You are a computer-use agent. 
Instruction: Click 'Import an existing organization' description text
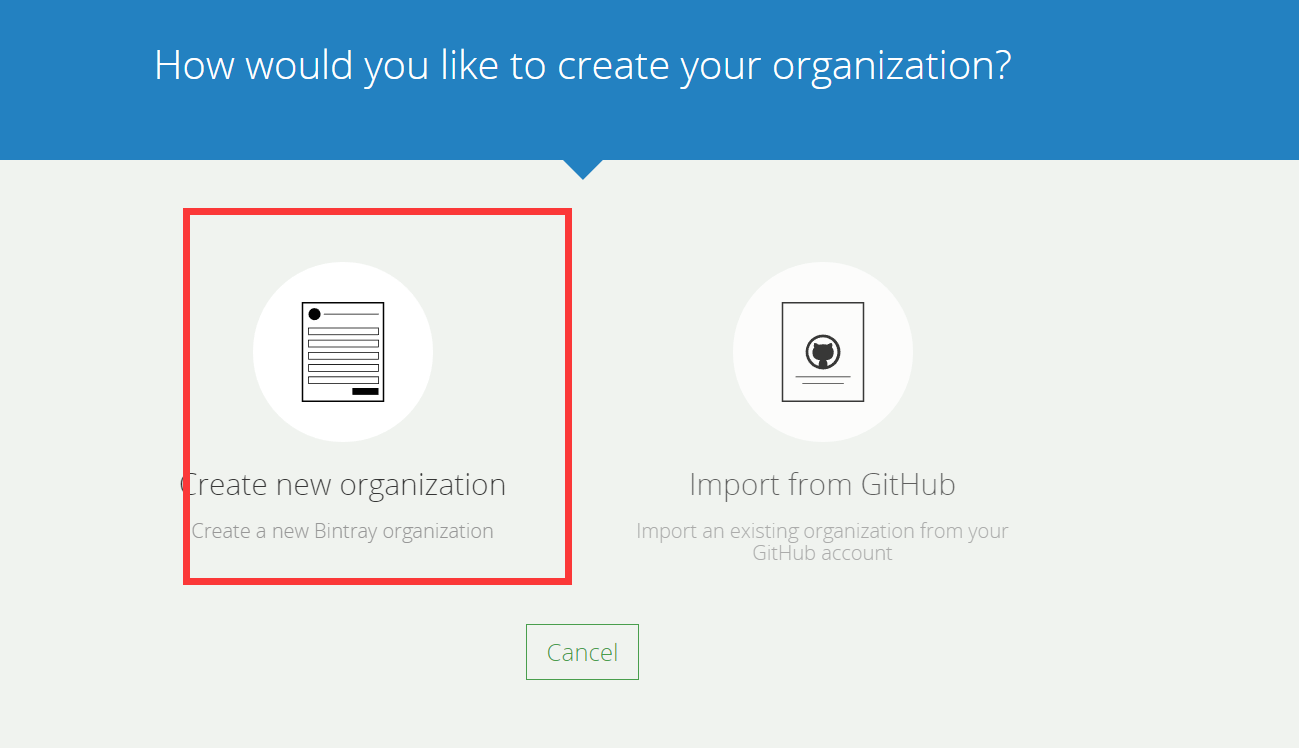pos(822,541)
